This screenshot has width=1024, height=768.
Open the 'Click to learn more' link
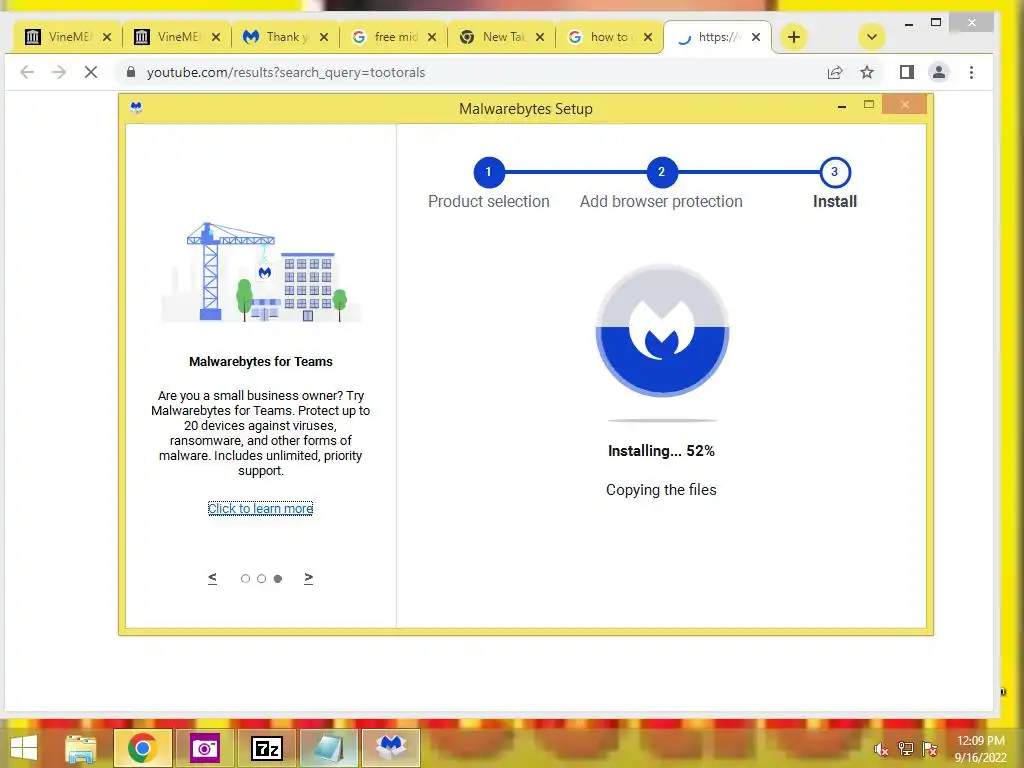coord(261,508)
